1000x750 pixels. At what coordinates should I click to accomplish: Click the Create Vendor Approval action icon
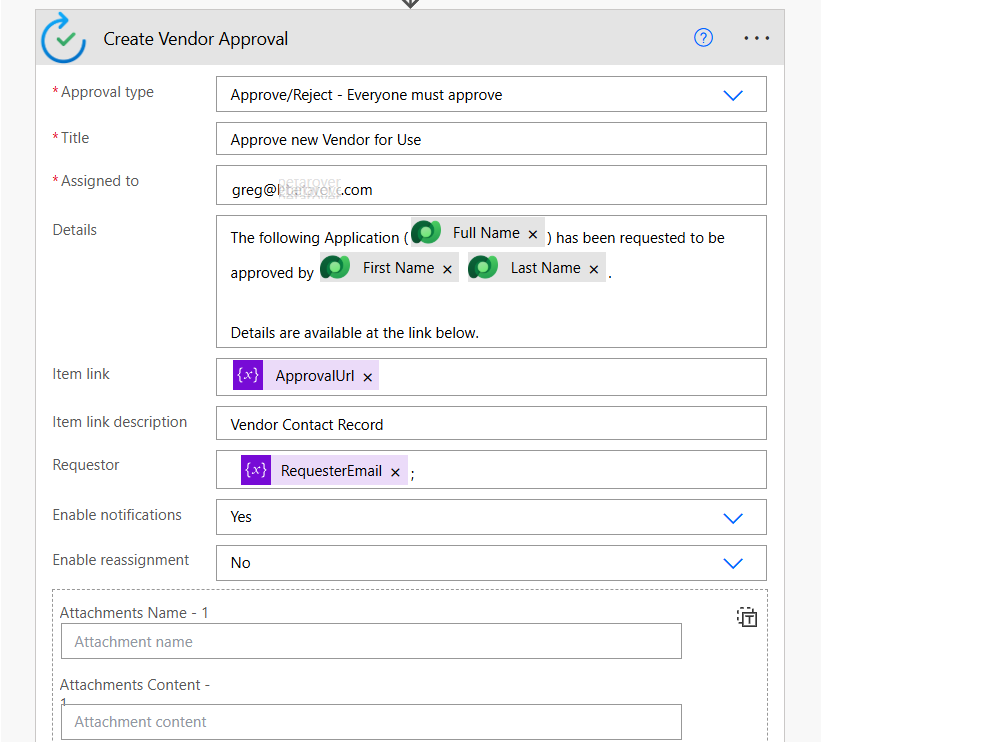point(64,38)
